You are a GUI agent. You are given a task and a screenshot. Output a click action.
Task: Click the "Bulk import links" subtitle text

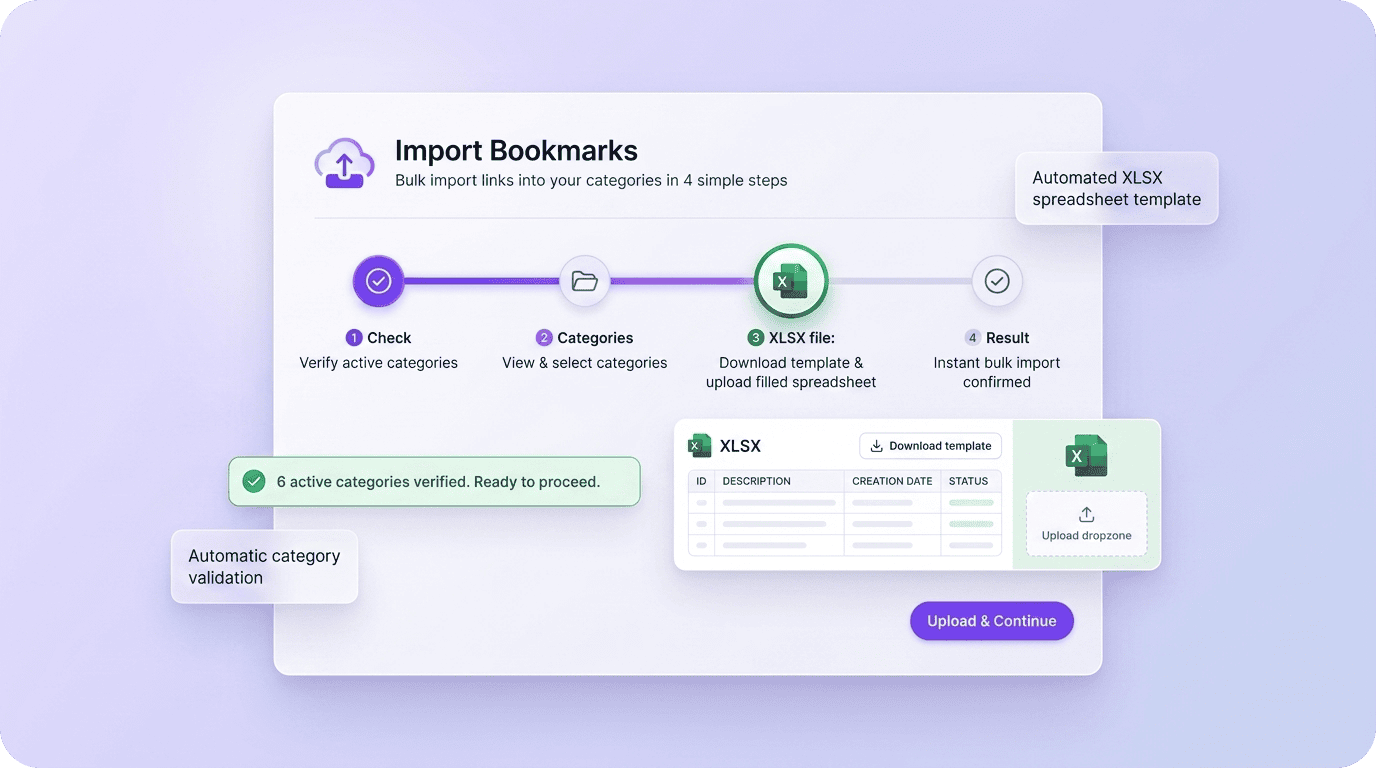[591, 181]
